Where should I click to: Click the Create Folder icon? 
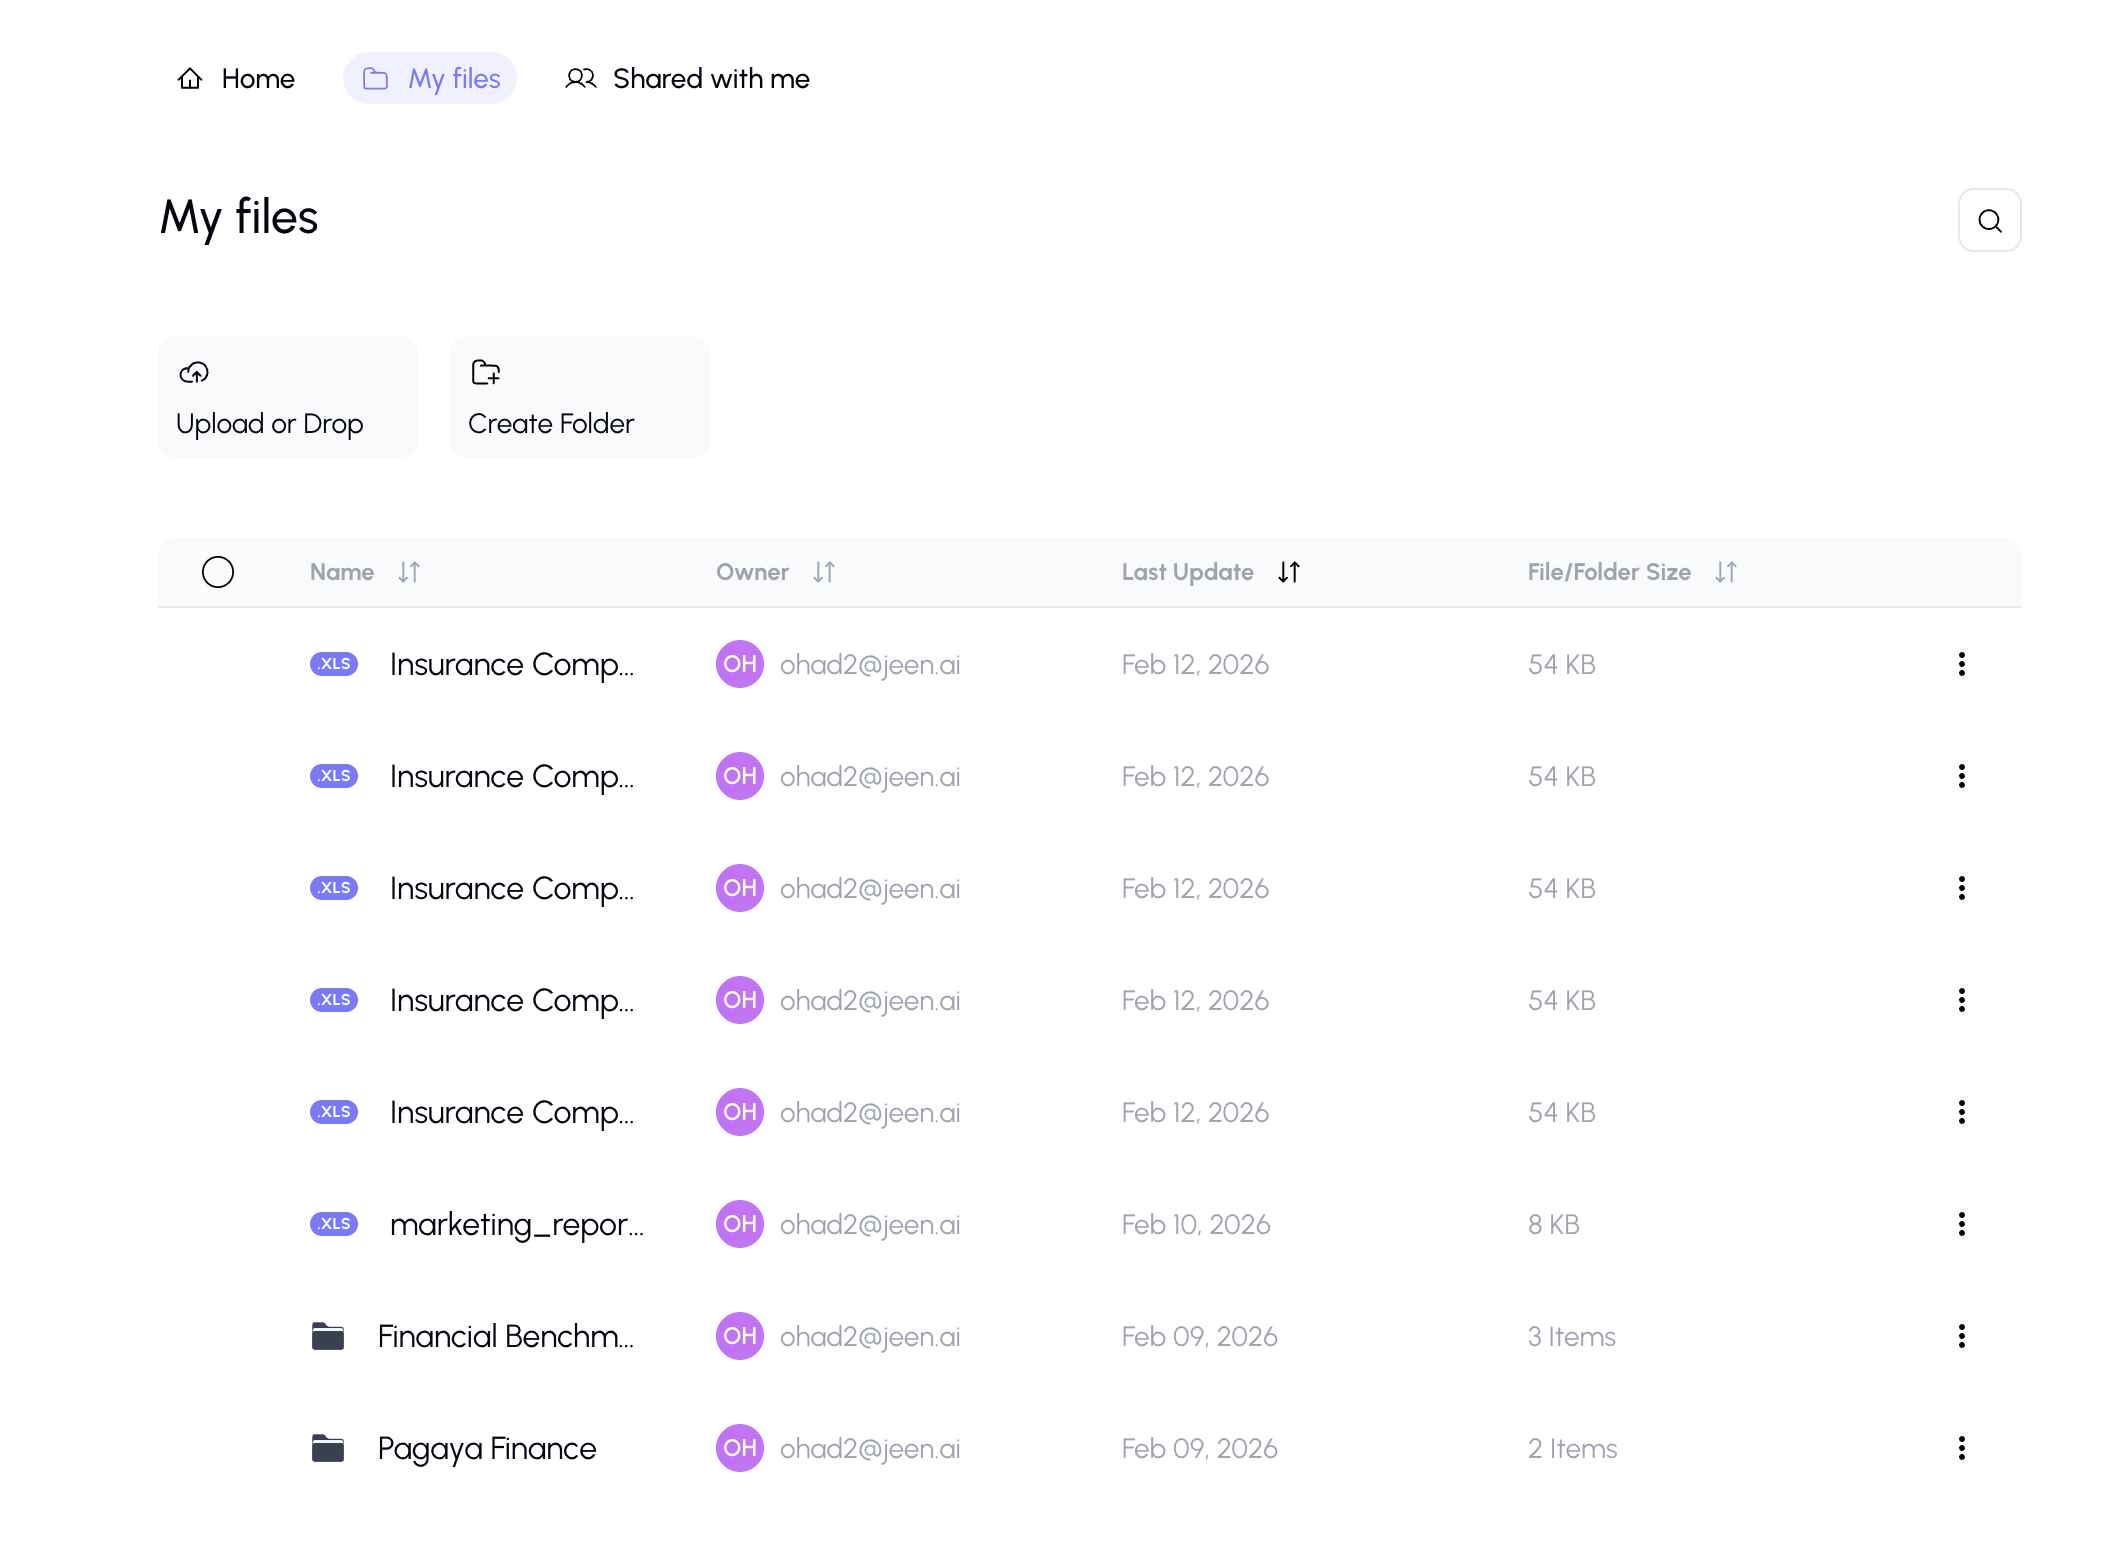pos(485,373)
